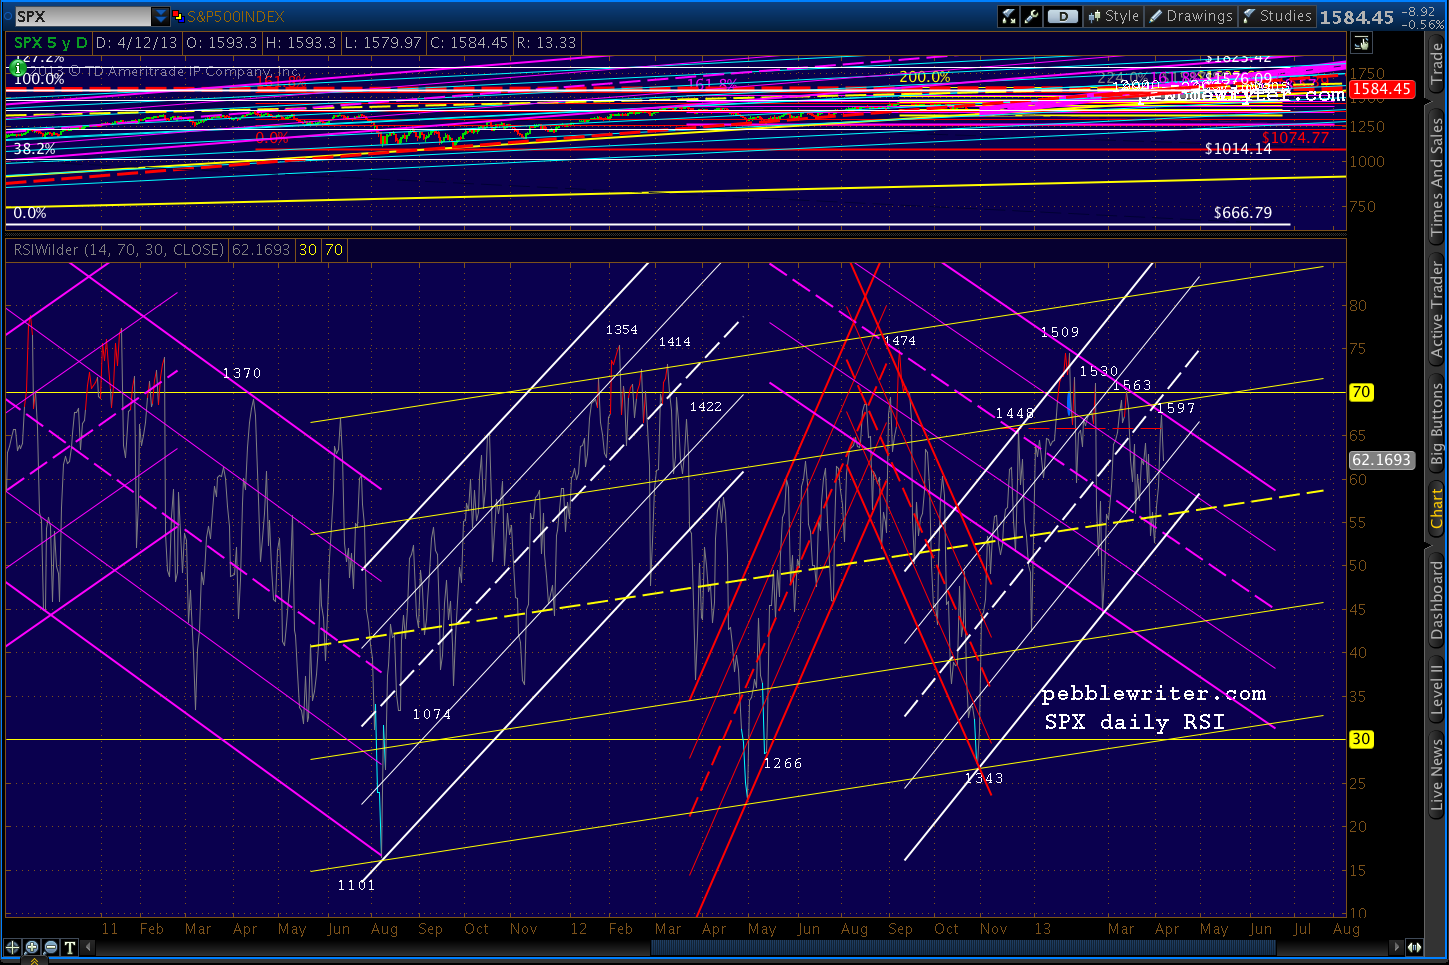Open chart settings wrench icon
1449x965 pixels.
tap(1032, 16)
